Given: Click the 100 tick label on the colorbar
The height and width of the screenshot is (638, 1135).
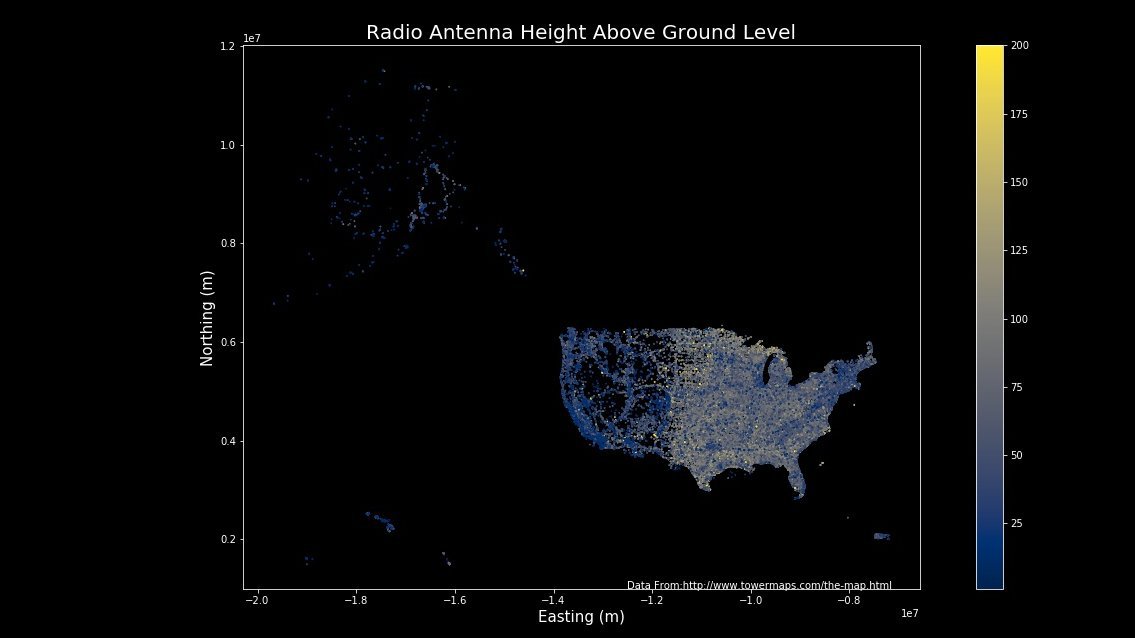Looking at the screenshot, I should 1020,319.
